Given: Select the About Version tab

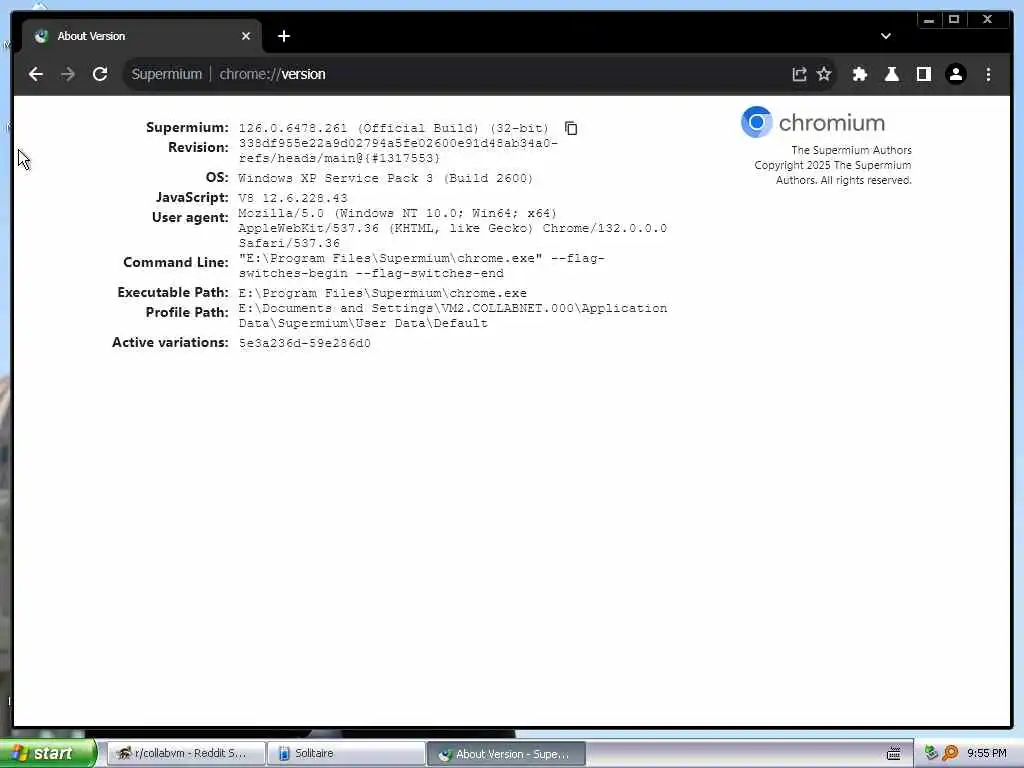Looking at the screenshot, I should point(142,37).
